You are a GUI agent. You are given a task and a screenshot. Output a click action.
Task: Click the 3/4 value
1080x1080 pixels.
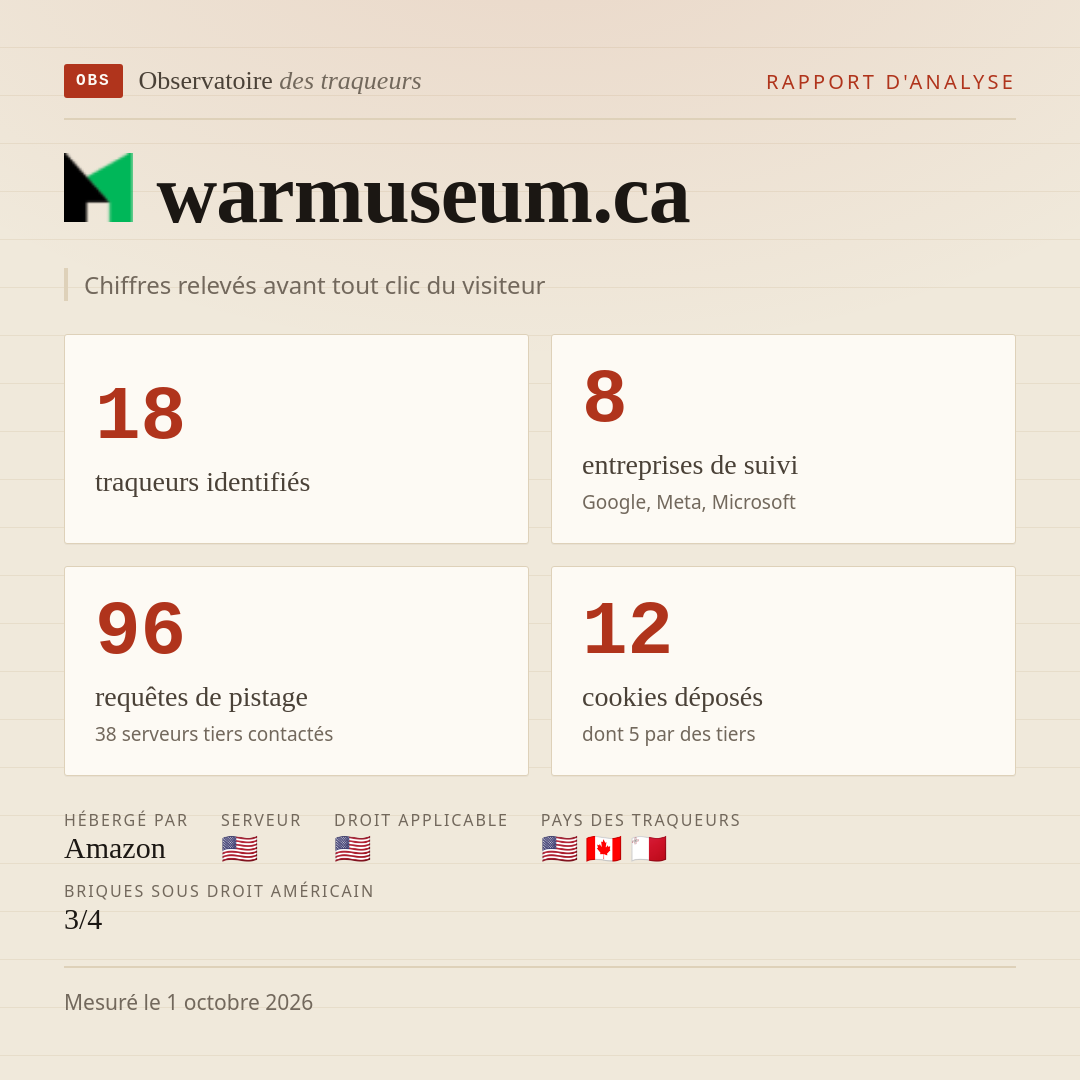coord(83,920)
